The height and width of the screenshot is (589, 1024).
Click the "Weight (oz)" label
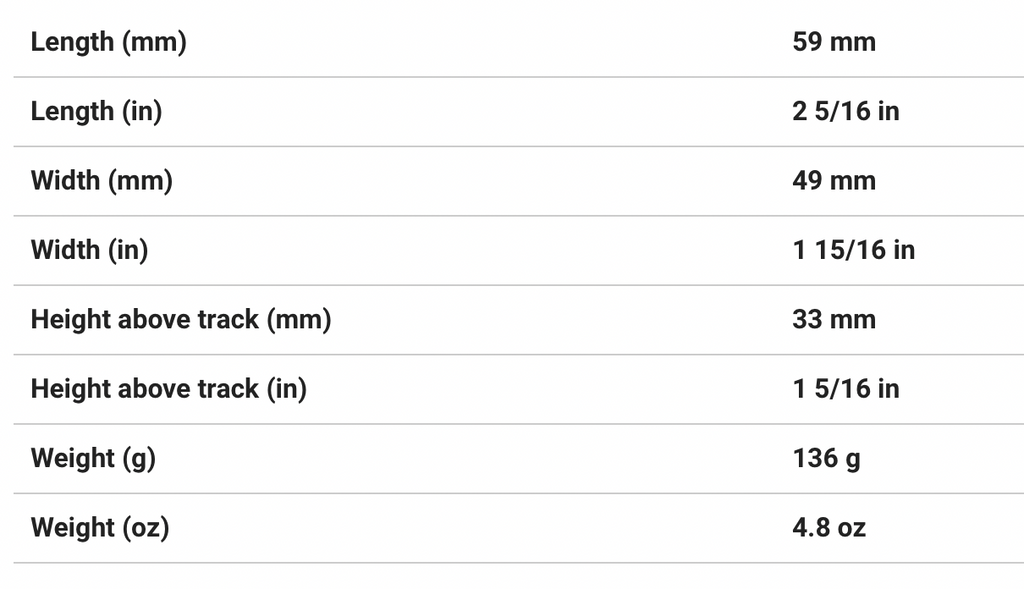100,528
